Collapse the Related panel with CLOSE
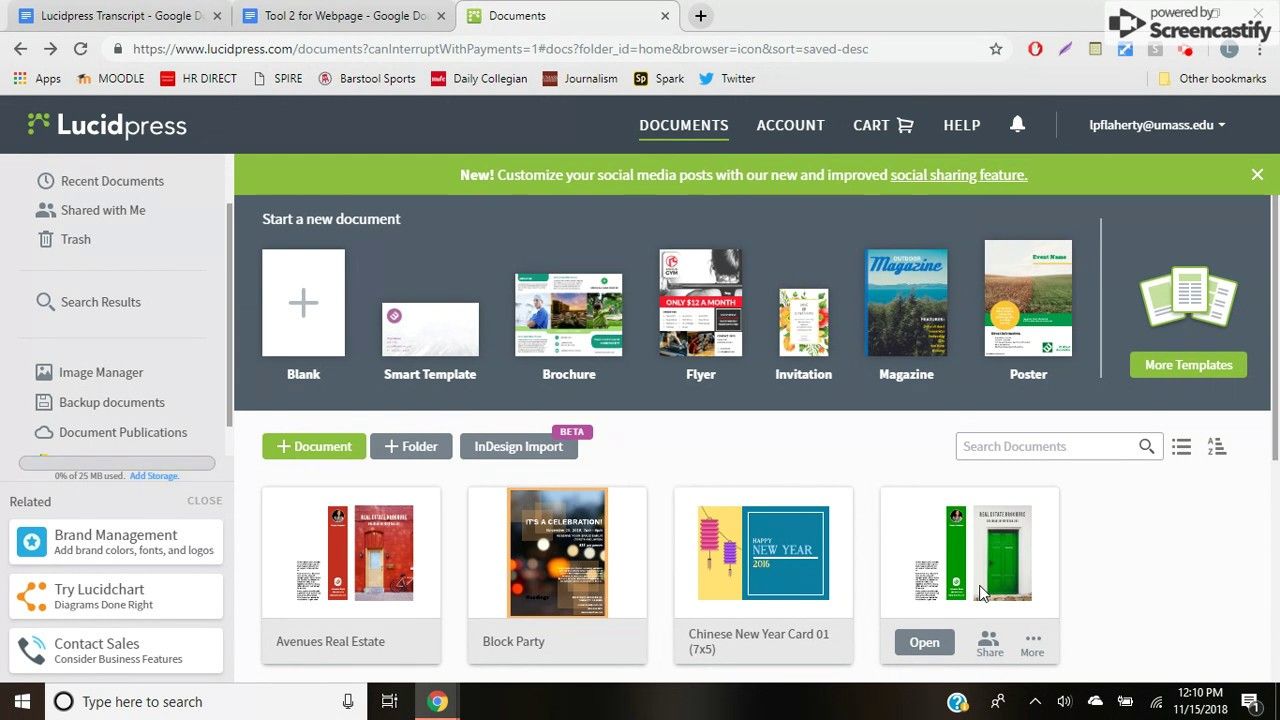Screen dimensions: 1280x720 coord(204,501)
